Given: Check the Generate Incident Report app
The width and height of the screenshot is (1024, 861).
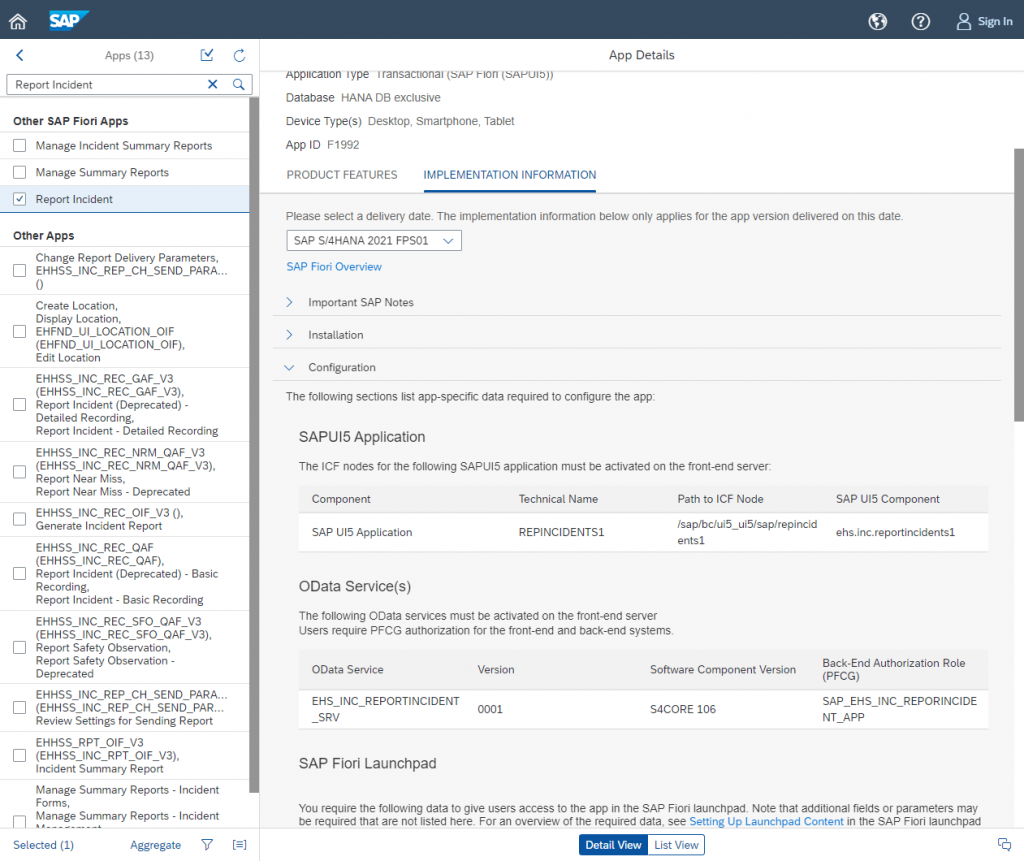Looking at the screenshot, I should pos(20,519).
